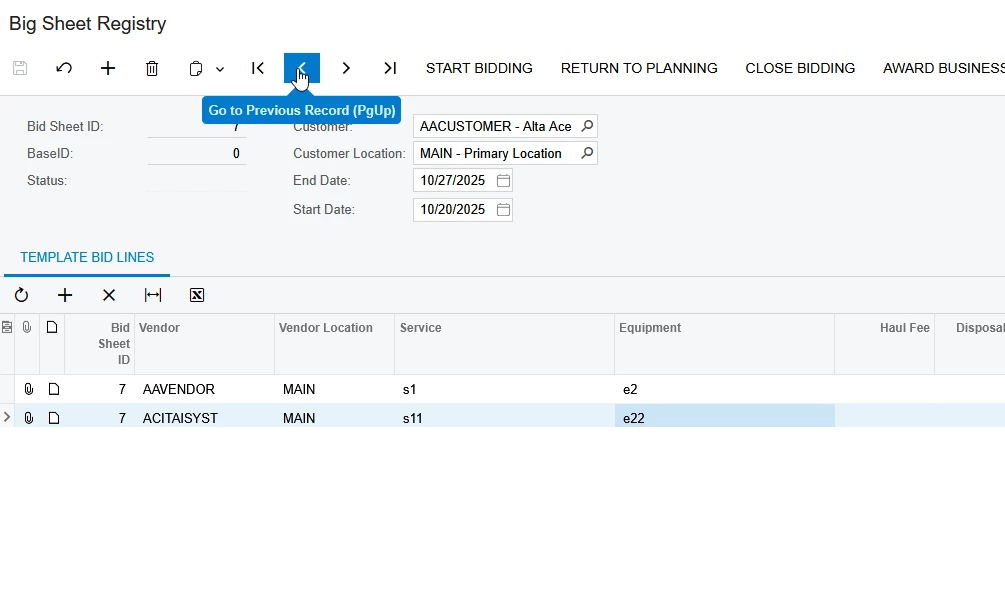This screenshot has width=1005, height=589.
Task: Open notes for the AAVENDOR row
Action: coord(54,389)
